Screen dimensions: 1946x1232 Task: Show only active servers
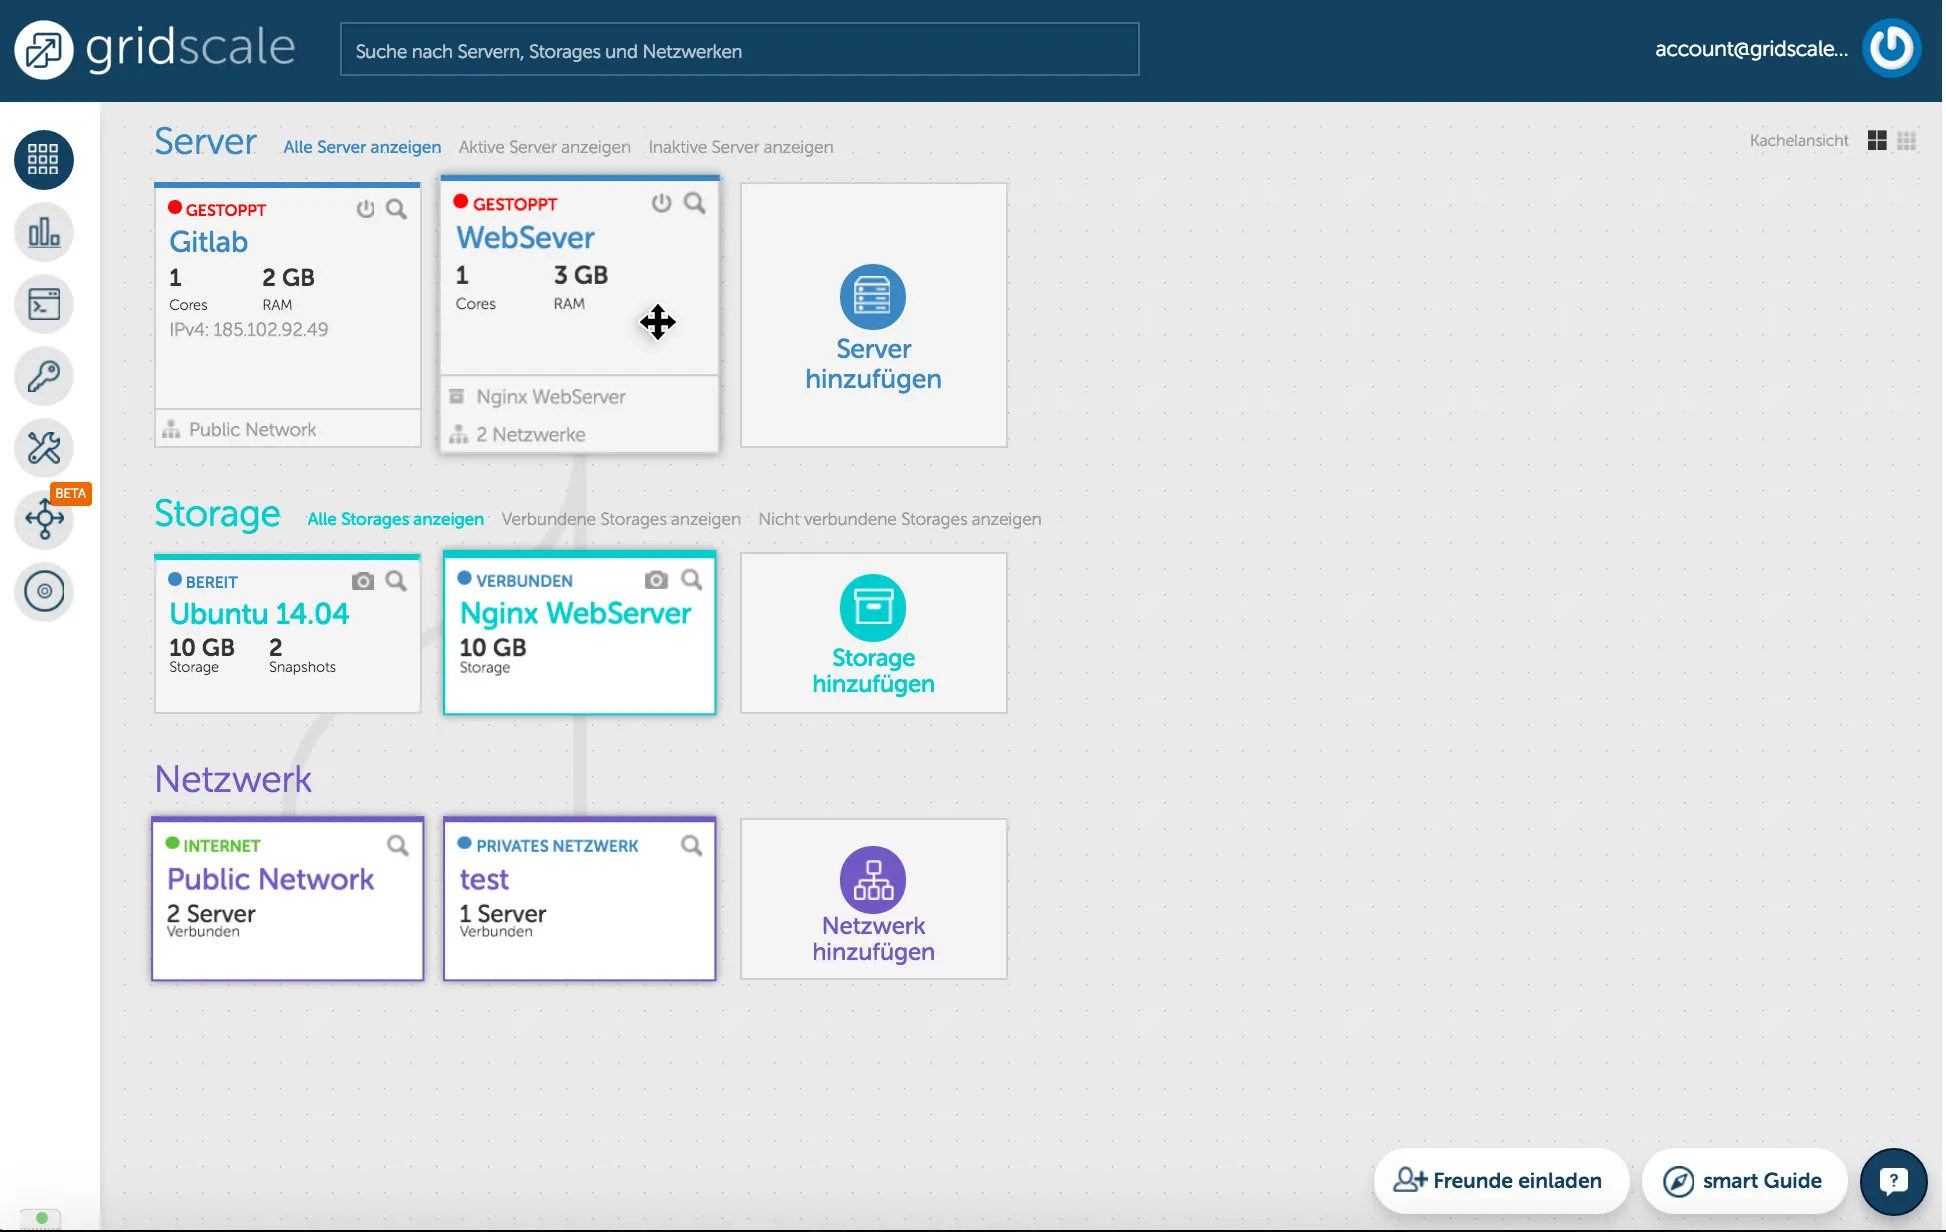(544, 147)
